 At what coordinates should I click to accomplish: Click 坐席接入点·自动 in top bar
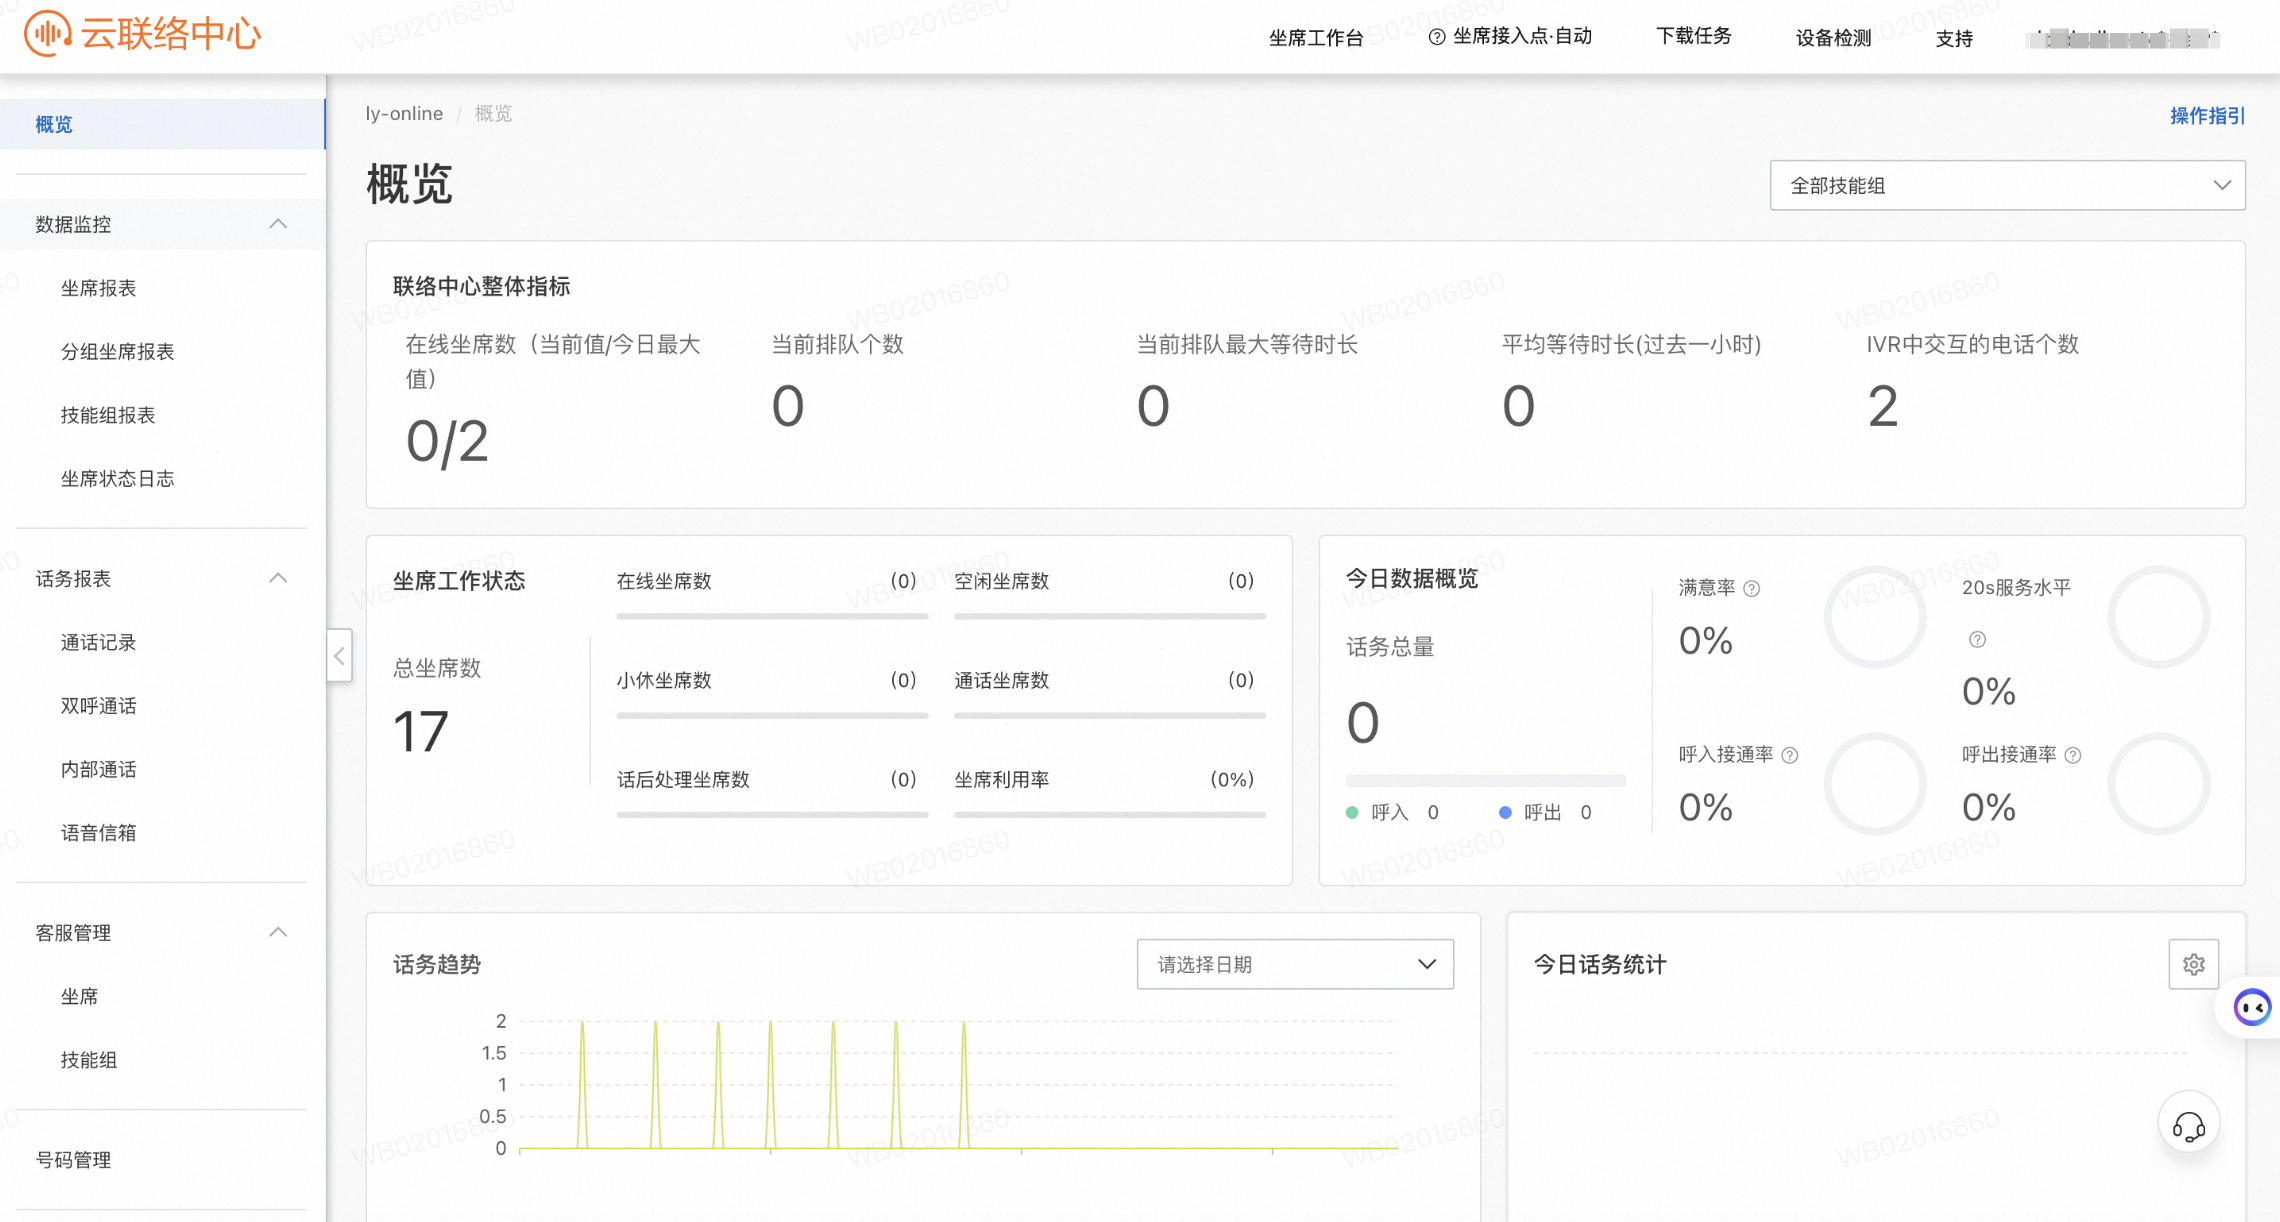(x=1522, y=37)
